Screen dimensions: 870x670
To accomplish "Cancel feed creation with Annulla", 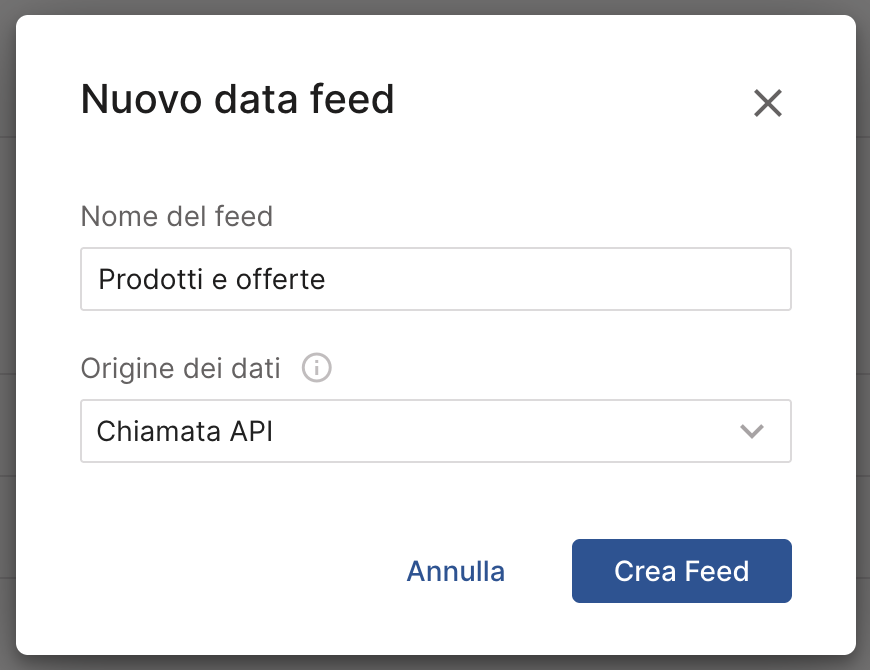I will tap(455, 571).
